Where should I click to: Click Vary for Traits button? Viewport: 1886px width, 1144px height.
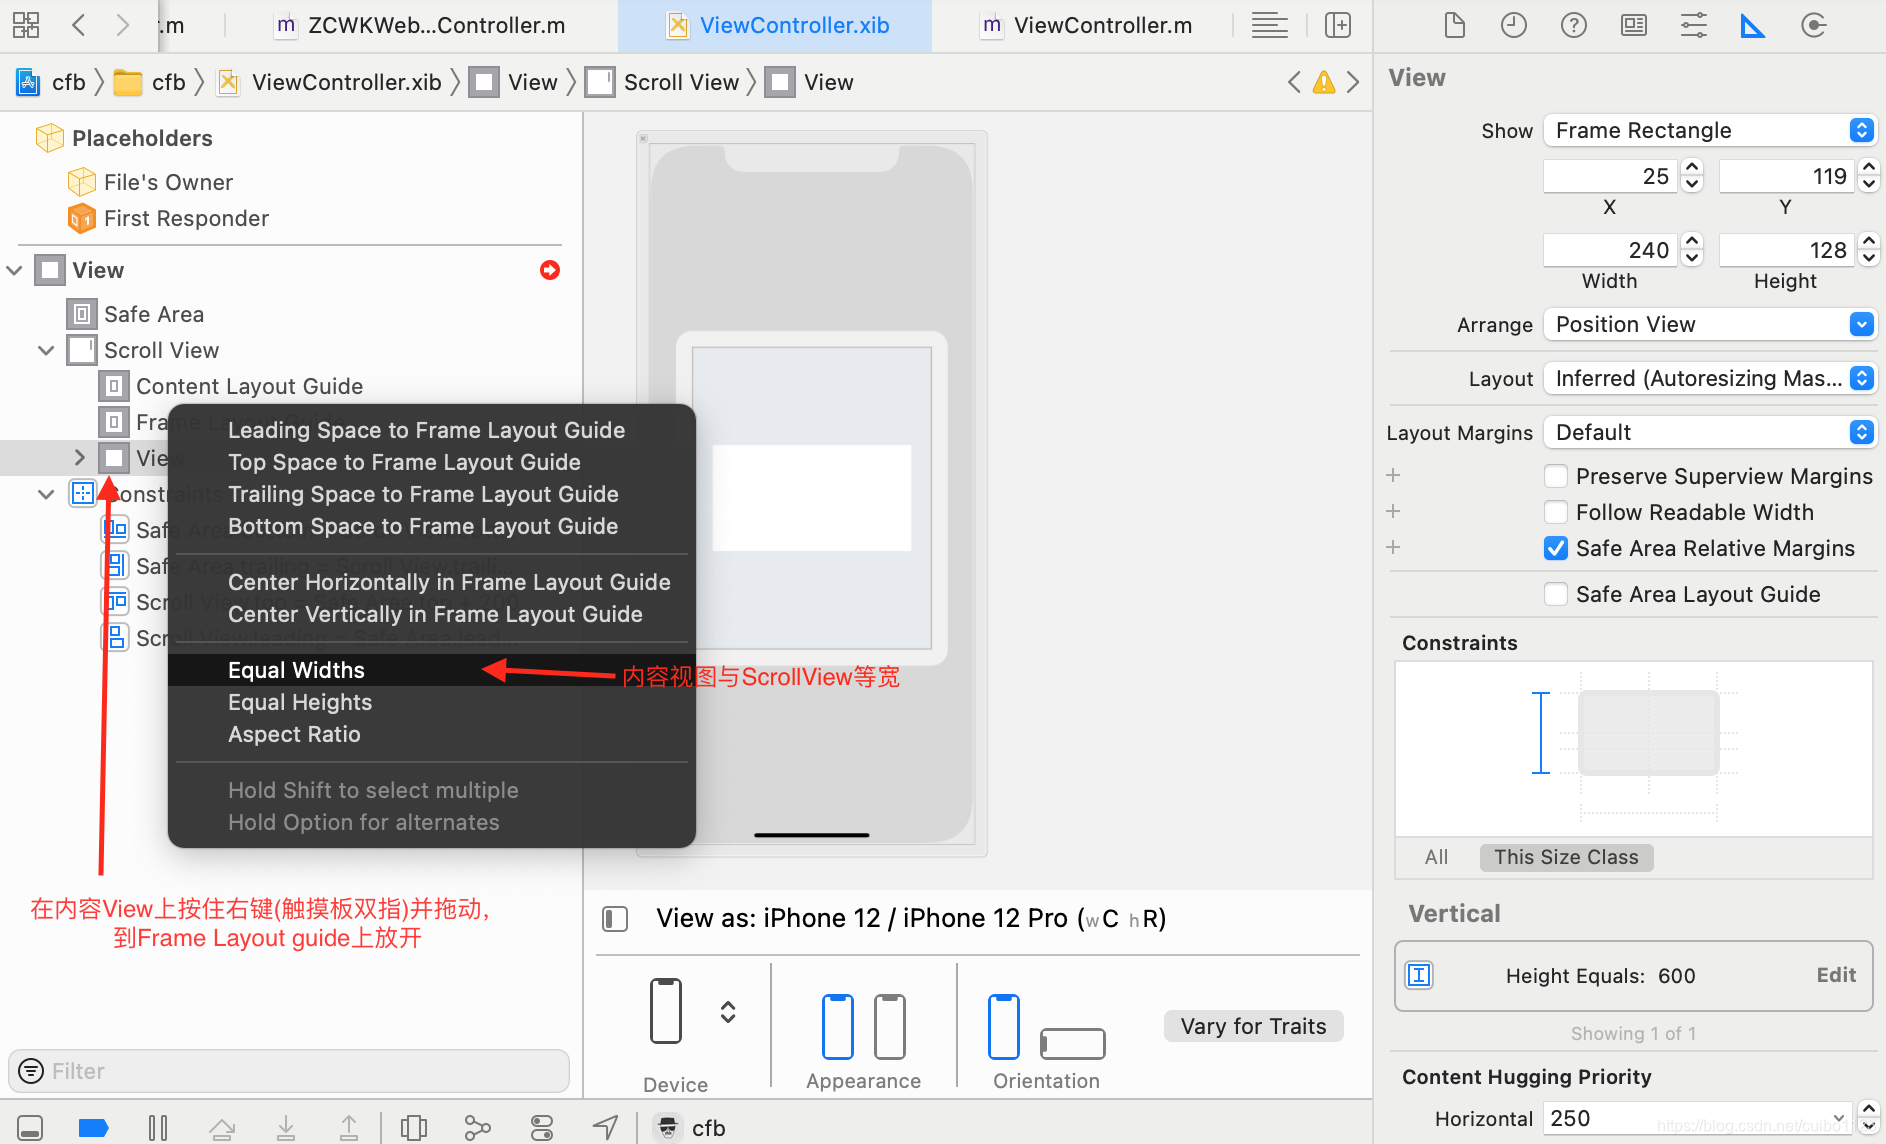tap(1253, 1026)
